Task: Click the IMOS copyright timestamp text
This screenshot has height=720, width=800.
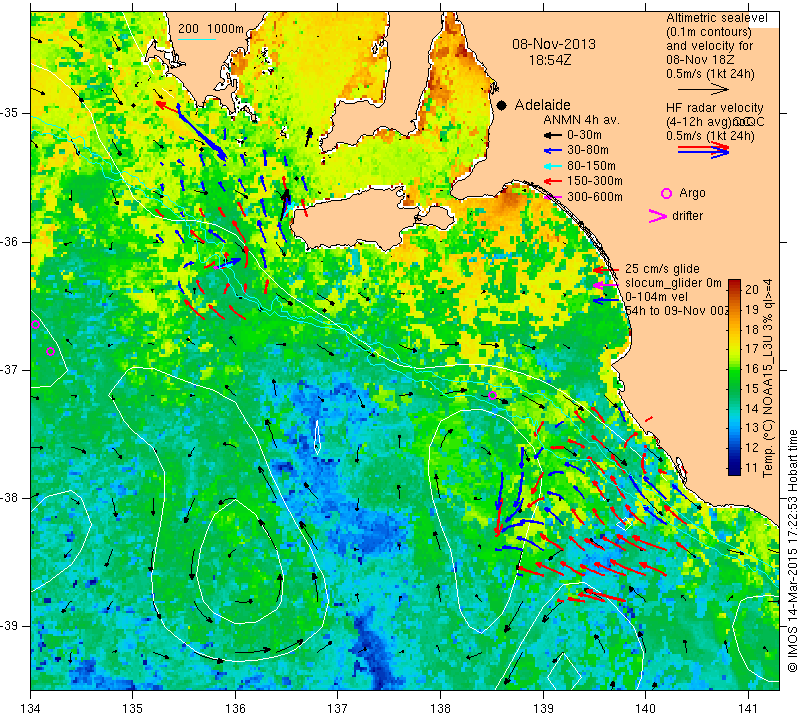Action: 792,551
